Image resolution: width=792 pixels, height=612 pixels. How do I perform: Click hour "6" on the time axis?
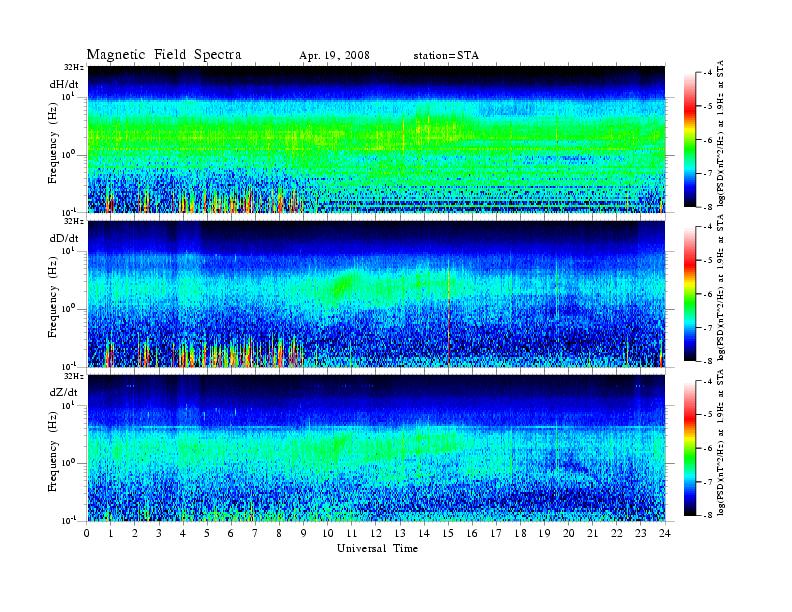pos(231,533)
